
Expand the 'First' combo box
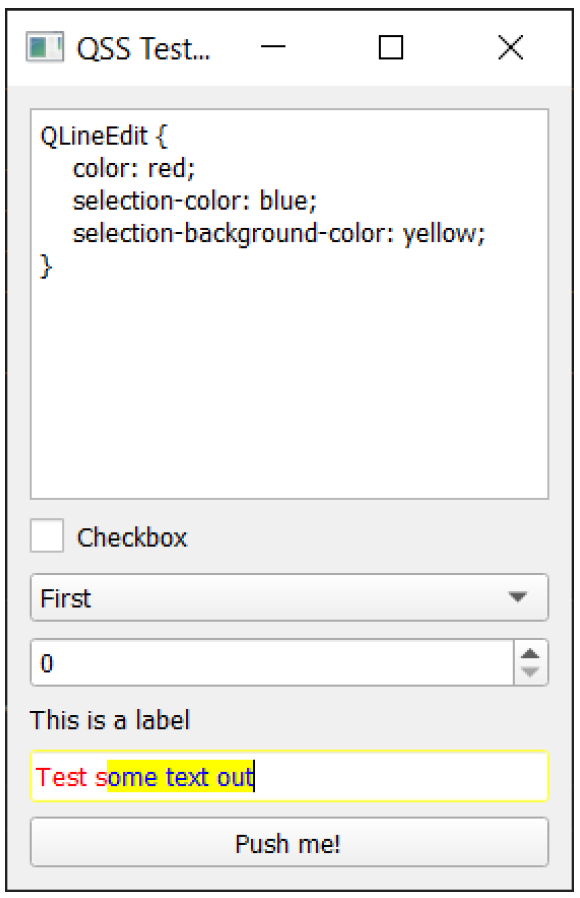pyautogui.click(x=289, y=597)
